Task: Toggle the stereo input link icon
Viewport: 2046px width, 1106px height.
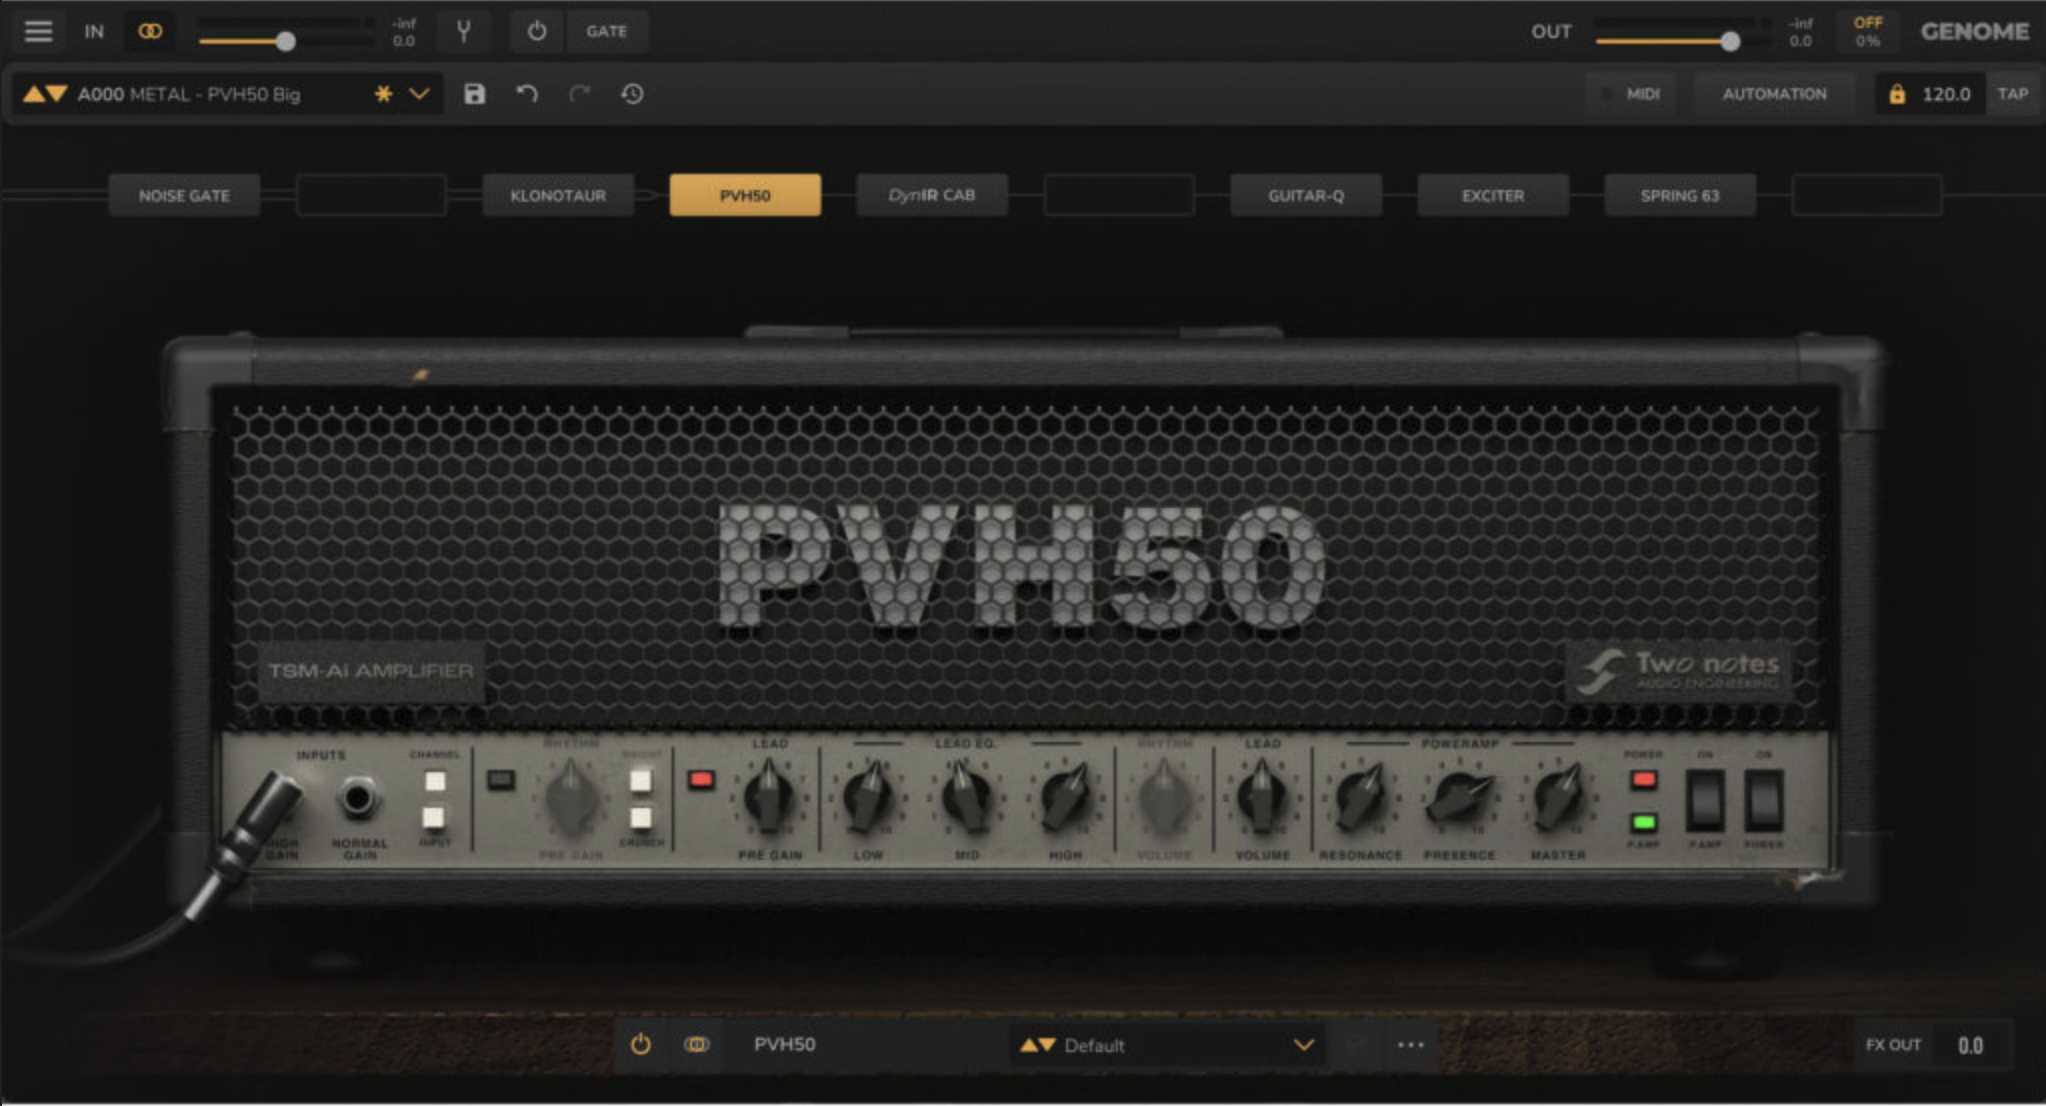Action: (x=150, y=31)
